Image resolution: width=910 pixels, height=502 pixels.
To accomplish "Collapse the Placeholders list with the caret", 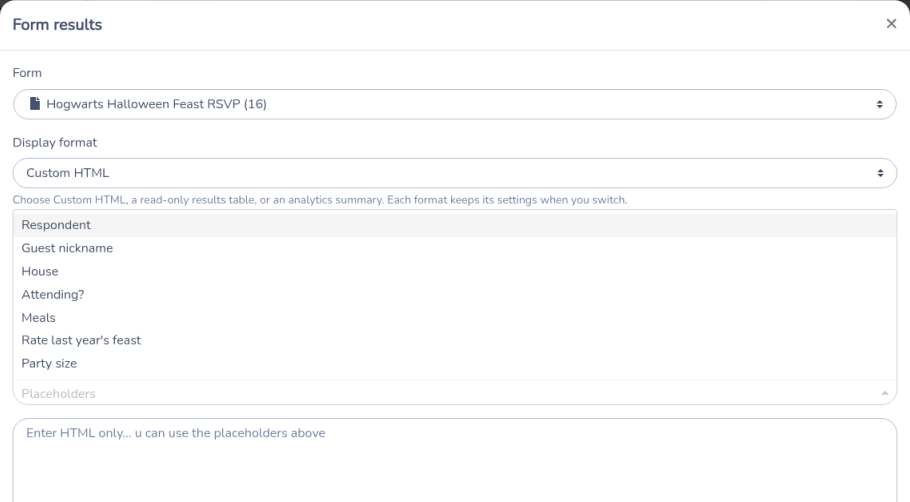I will 884,393.
